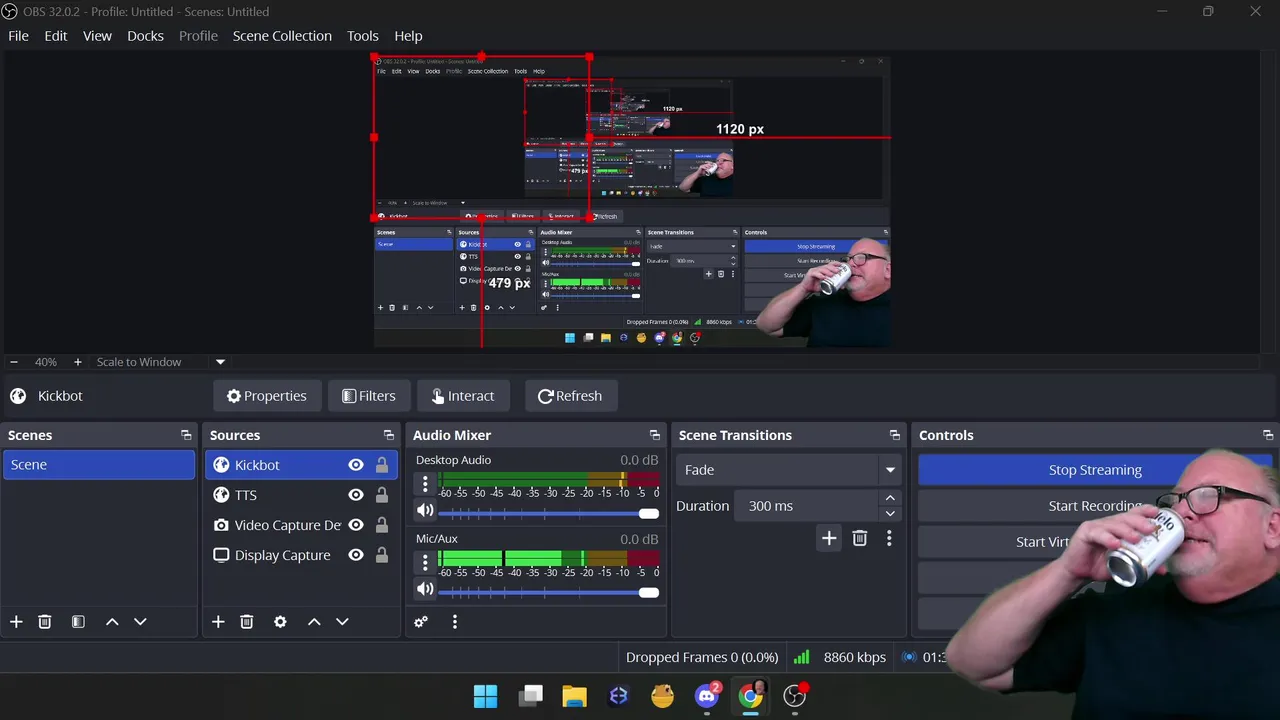Toggle lock on TTS source
This screenshot has height=720, width=1280.
coord(382,495)
